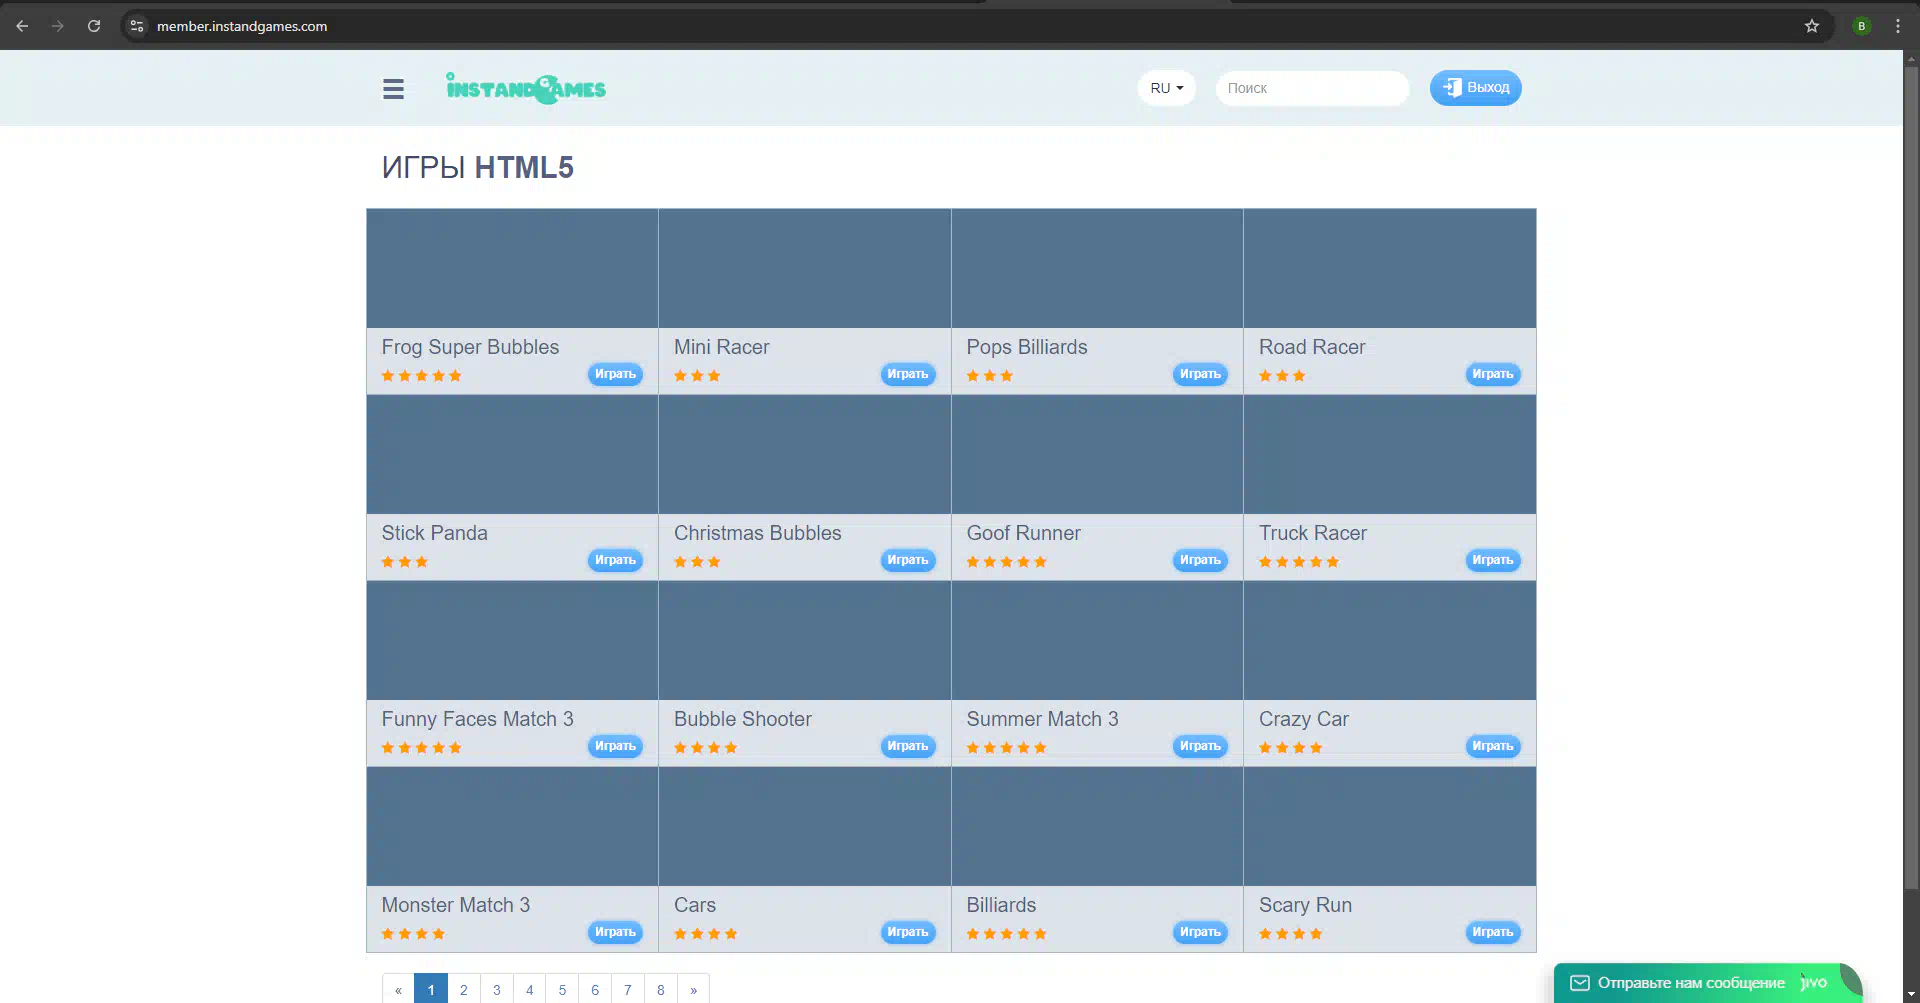Go to pagination page 6

[x=595, y=990]
